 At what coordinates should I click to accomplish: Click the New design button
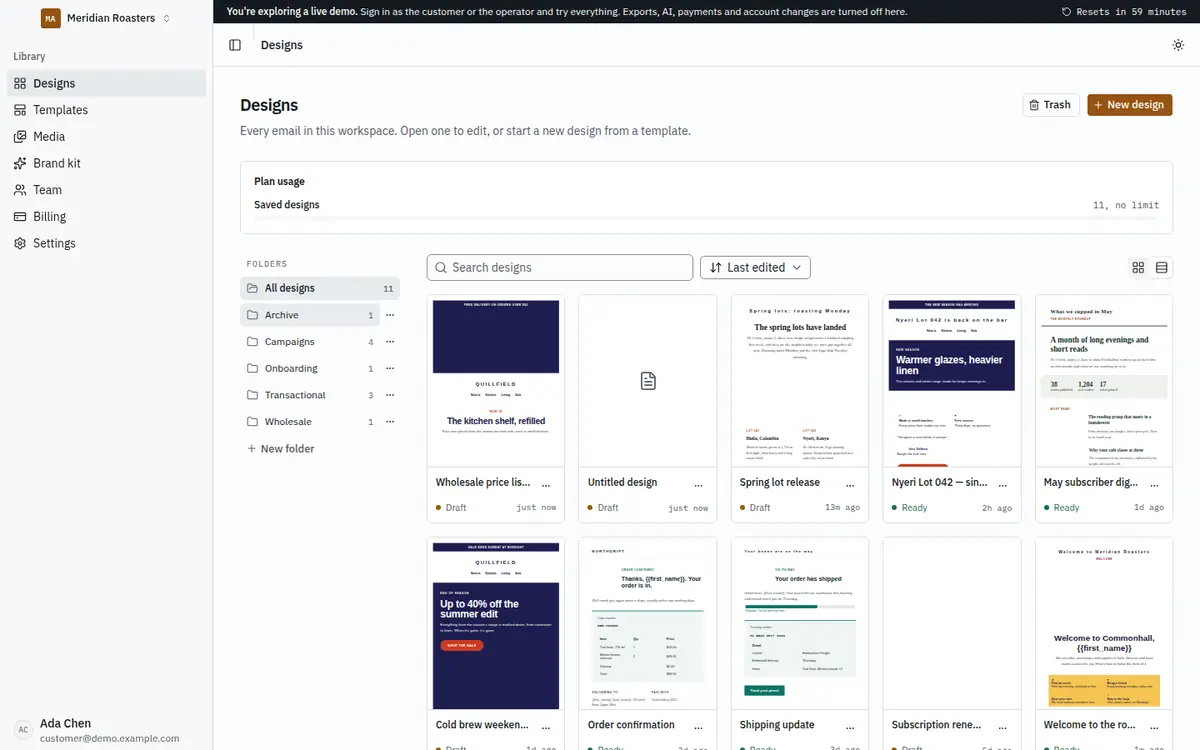pyautogui.click(x=1130, y=105)
